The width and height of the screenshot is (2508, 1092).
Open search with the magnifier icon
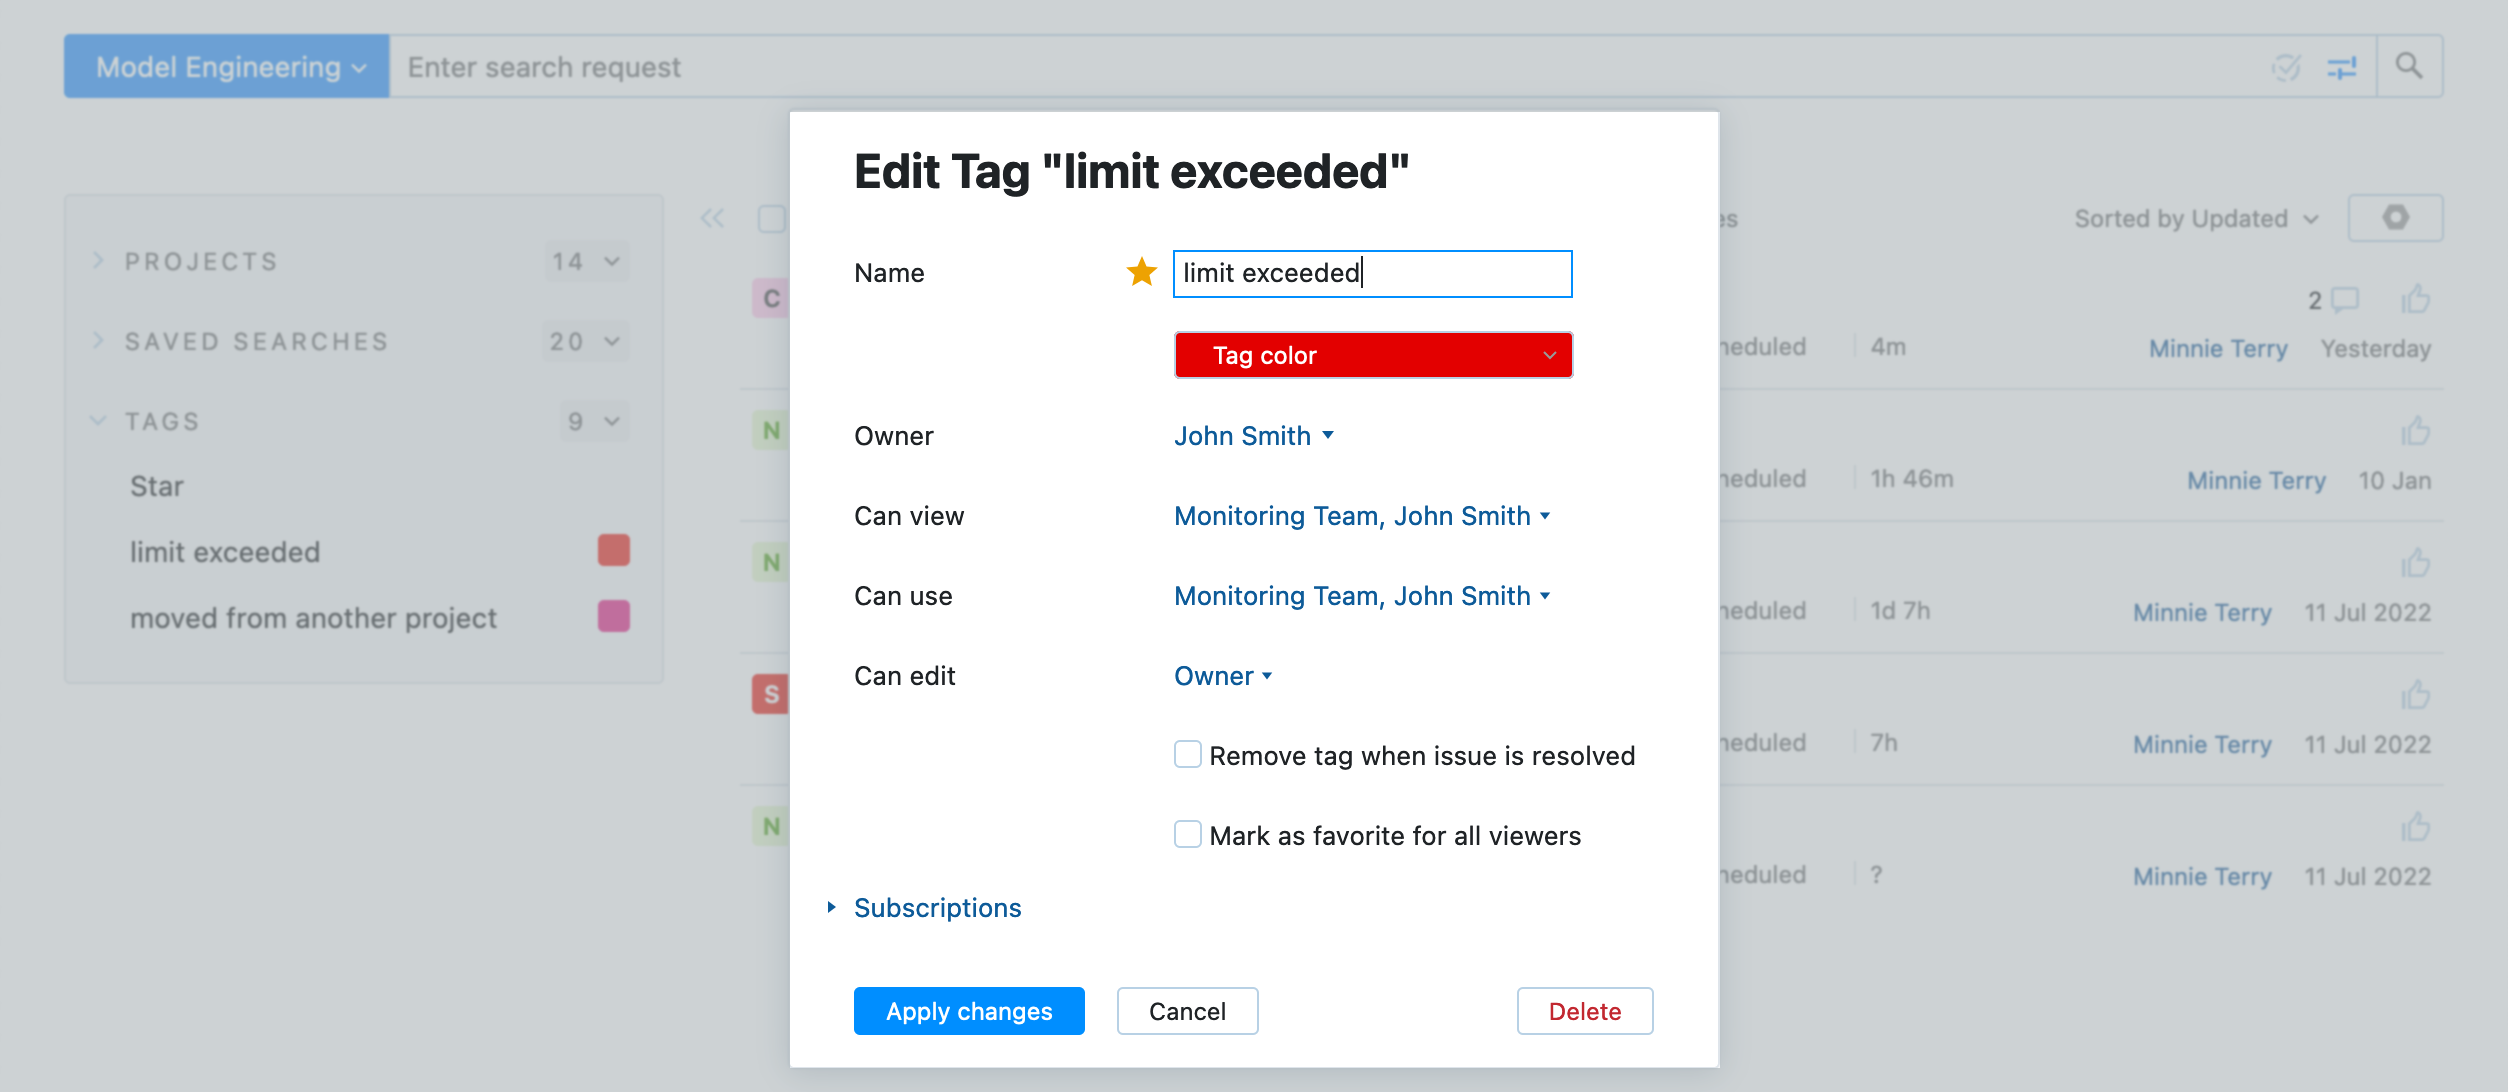point(2409,66)
